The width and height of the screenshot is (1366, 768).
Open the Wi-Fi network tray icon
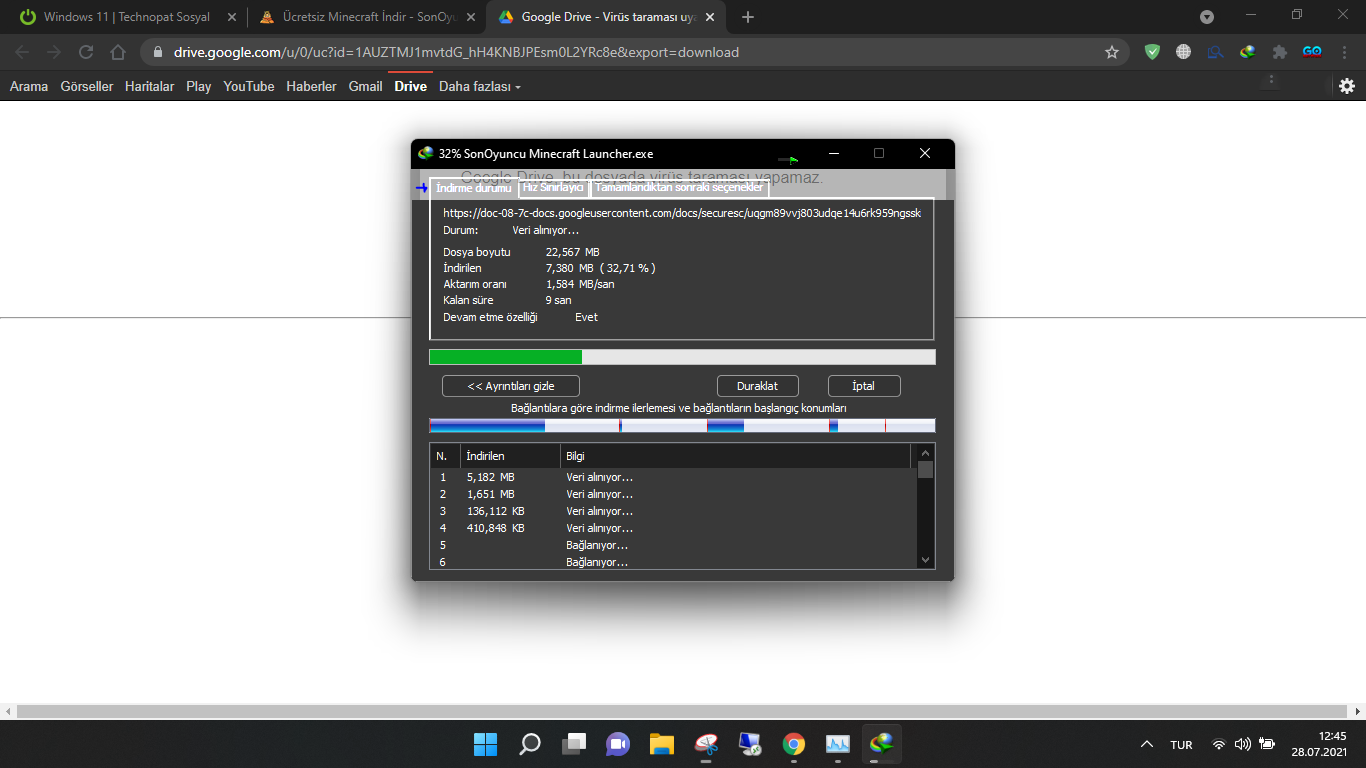click(x=1219, y=744)
